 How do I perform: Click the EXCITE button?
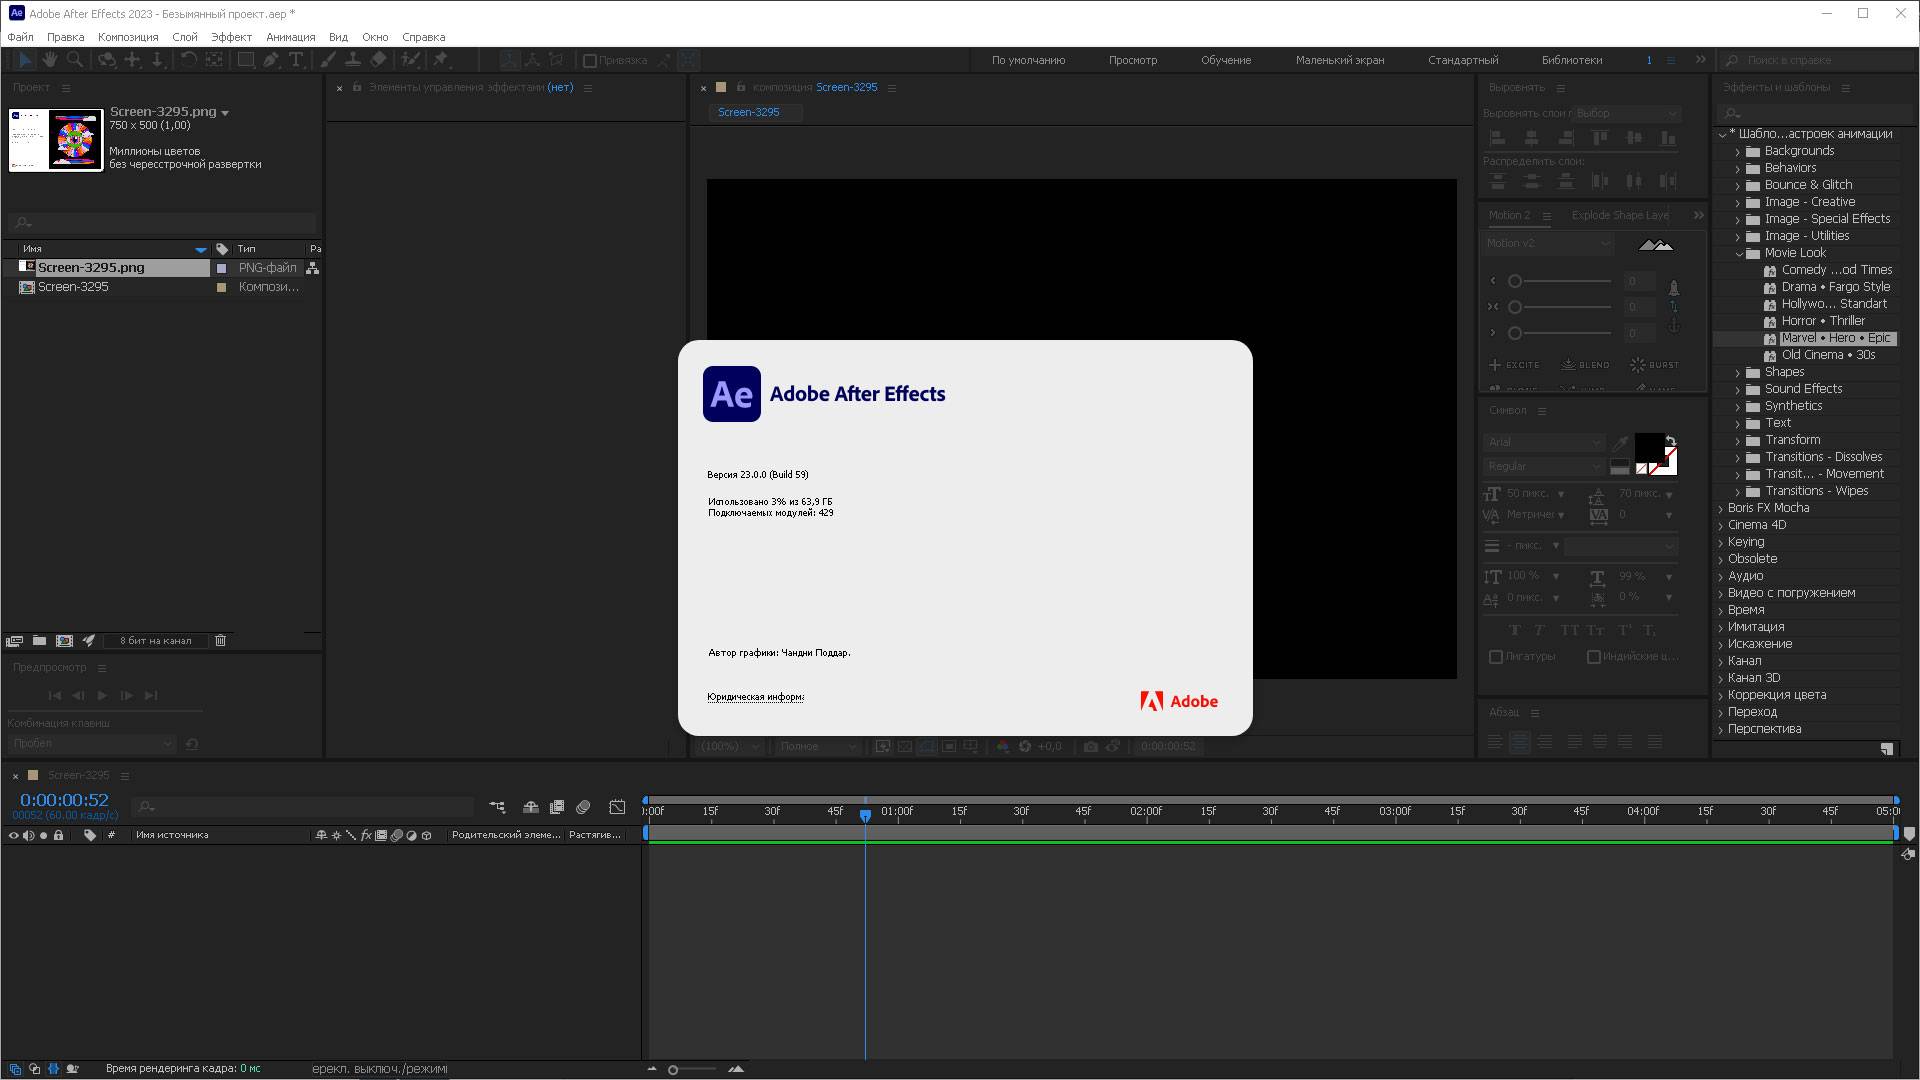[1514, 365]
